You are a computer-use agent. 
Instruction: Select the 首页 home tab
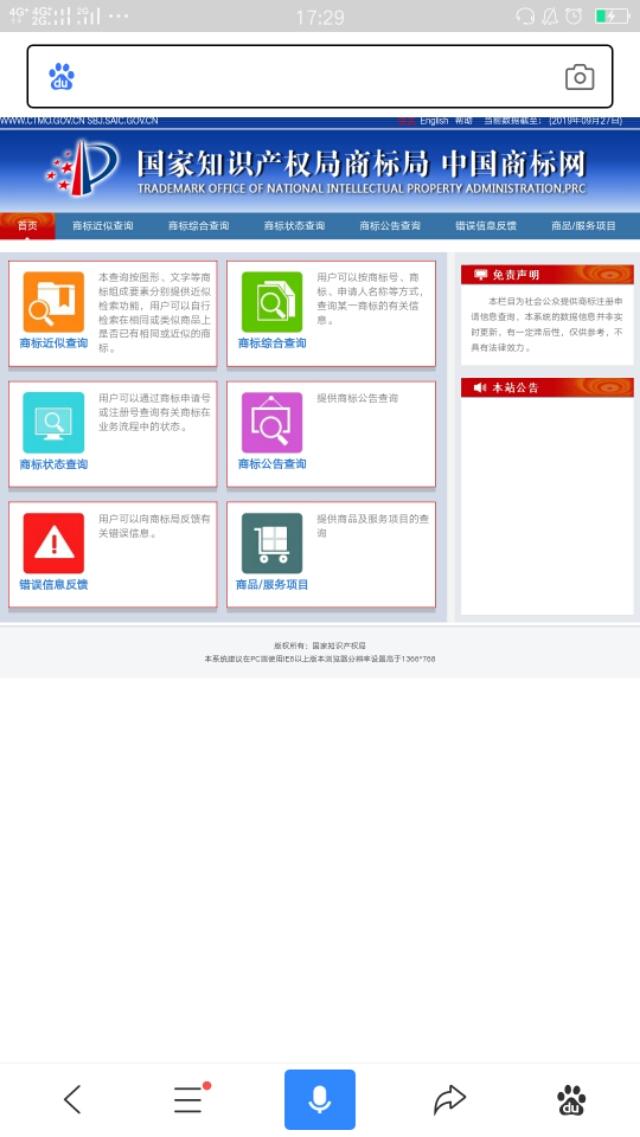tap(28, 226)
